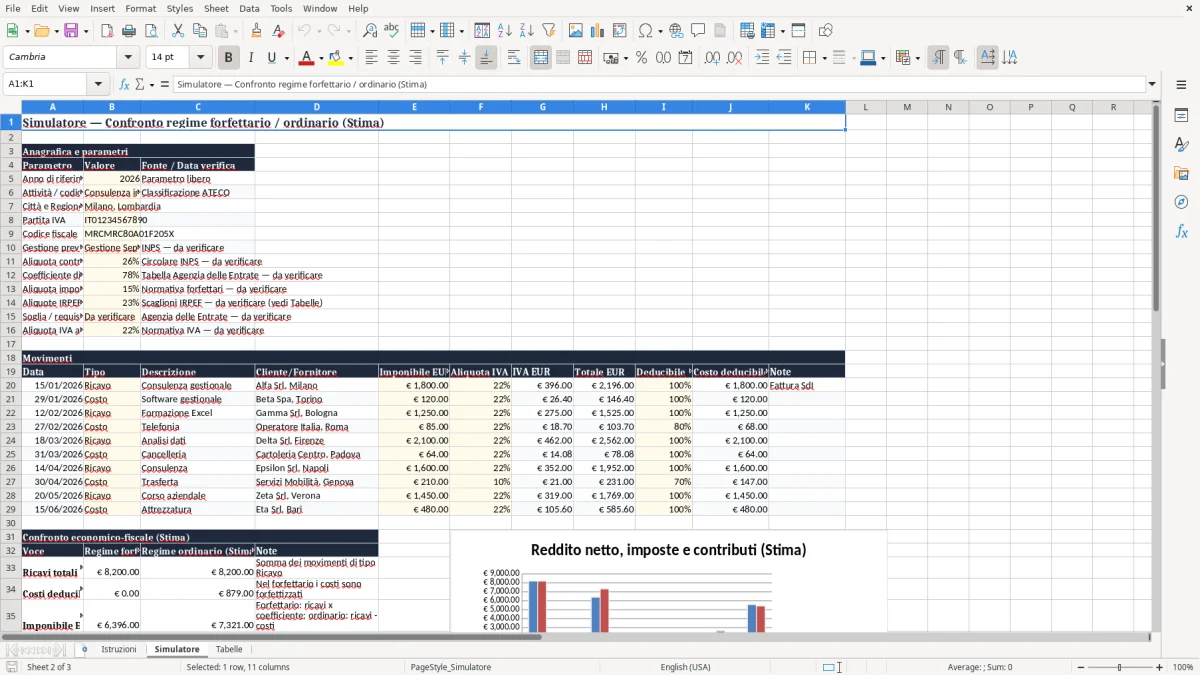Open the font color dropdown arrow

tap(321, 58)
